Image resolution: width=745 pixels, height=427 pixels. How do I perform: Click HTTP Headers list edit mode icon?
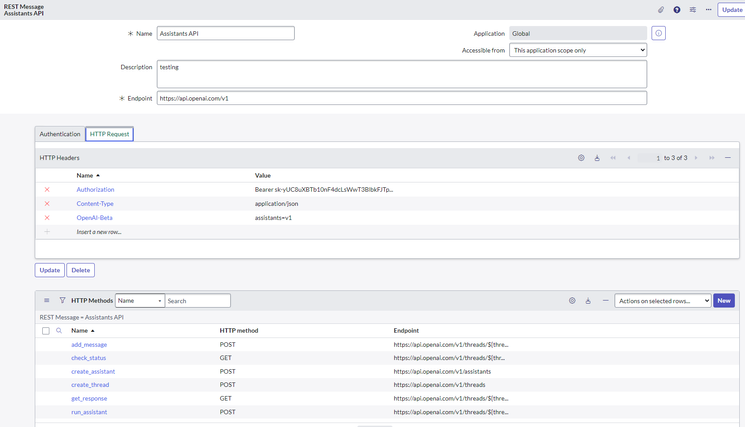597,158
